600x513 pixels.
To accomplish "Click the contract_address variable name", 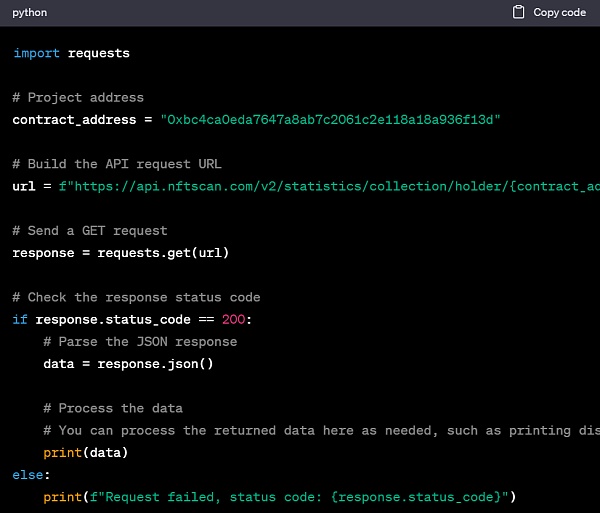I will click(x=74, y=120).
